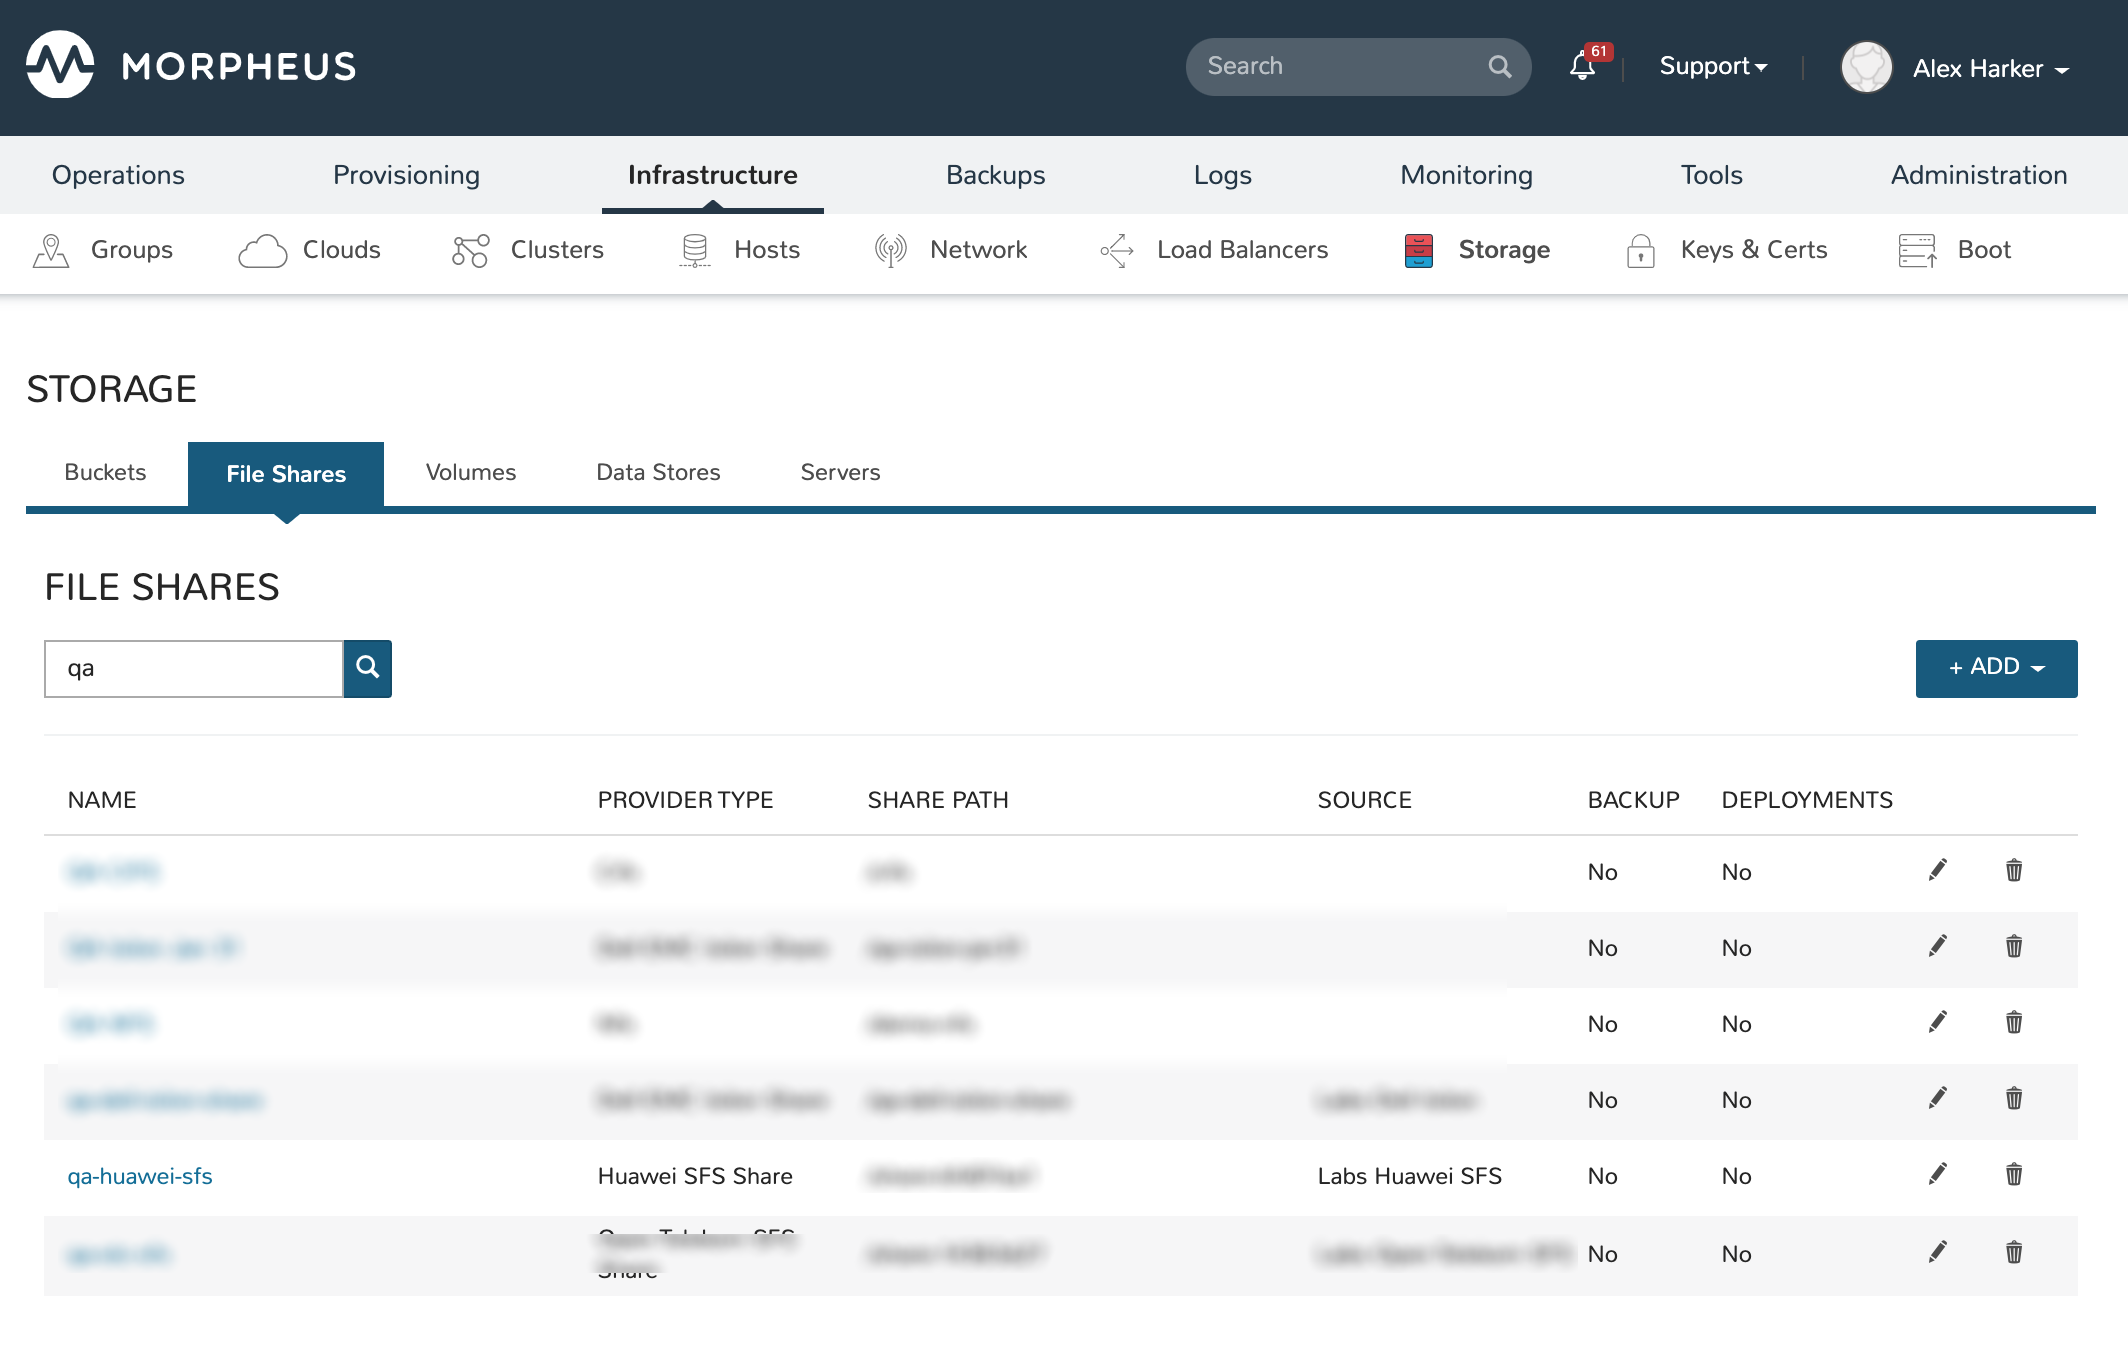Click the file shares search magnifier button

click(367, 668)
